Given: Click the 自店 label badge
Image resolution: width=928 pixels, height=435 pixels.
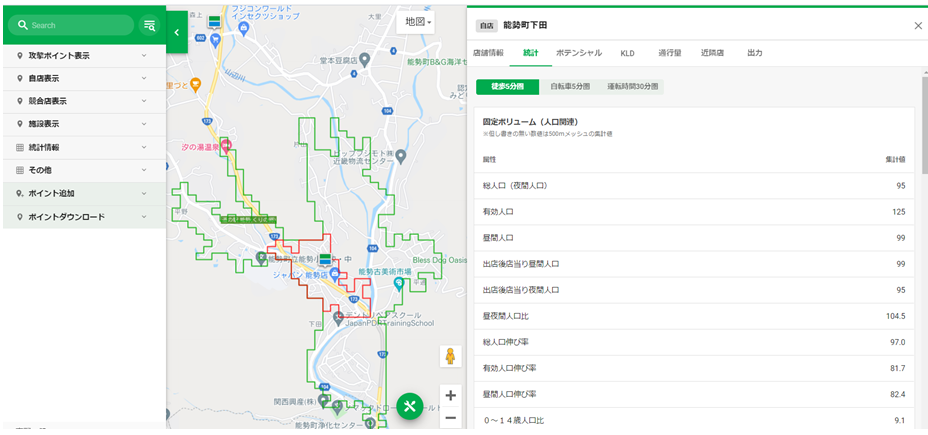Looking at the screenshot, I should [x=486, y=25].
